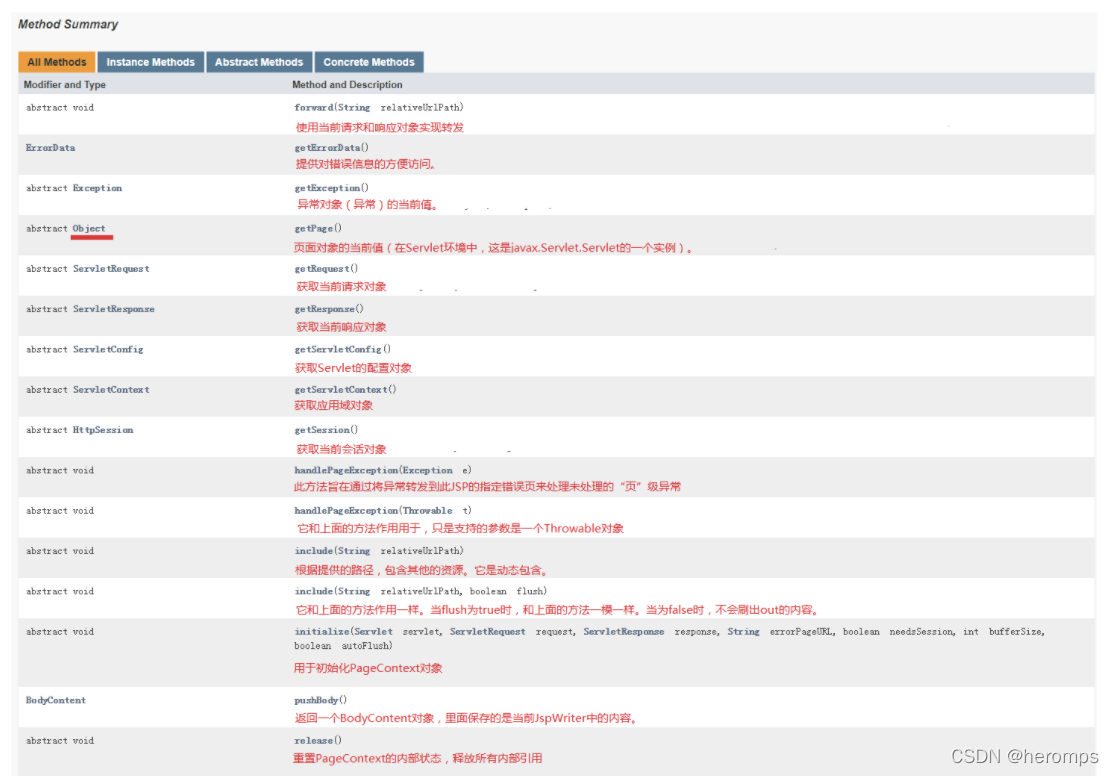Open the getServletConfig method link
Viewport: 1114px width, 776px height.
[337, 350]
